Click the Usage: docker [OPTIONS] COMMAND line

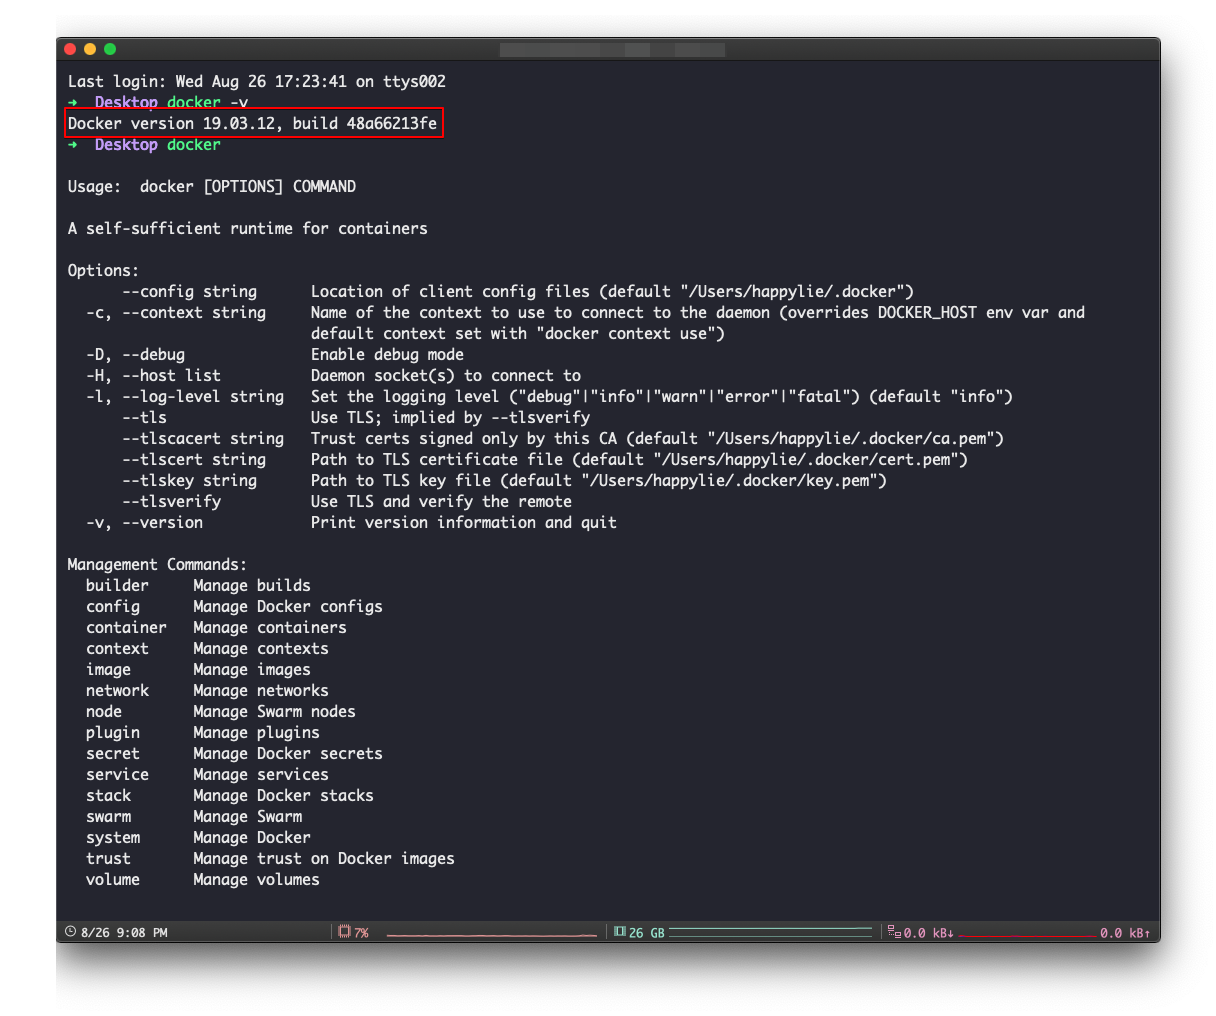212,187
